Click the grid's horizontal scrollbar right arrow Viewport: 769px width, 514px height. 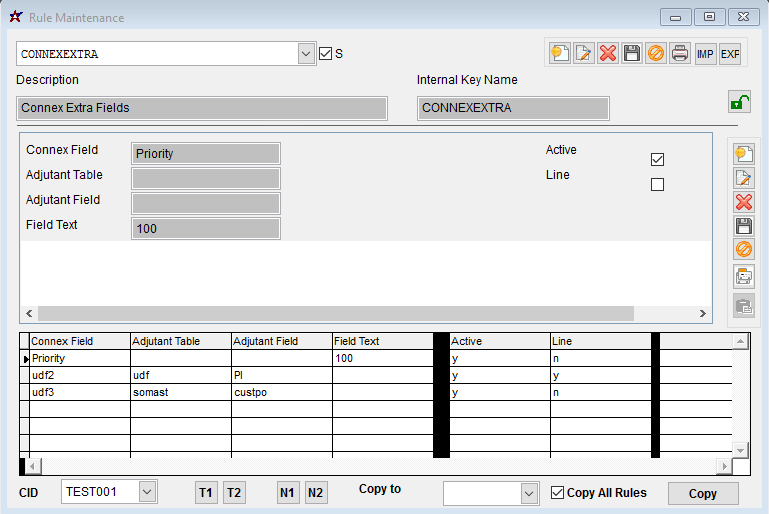point(725,467)
